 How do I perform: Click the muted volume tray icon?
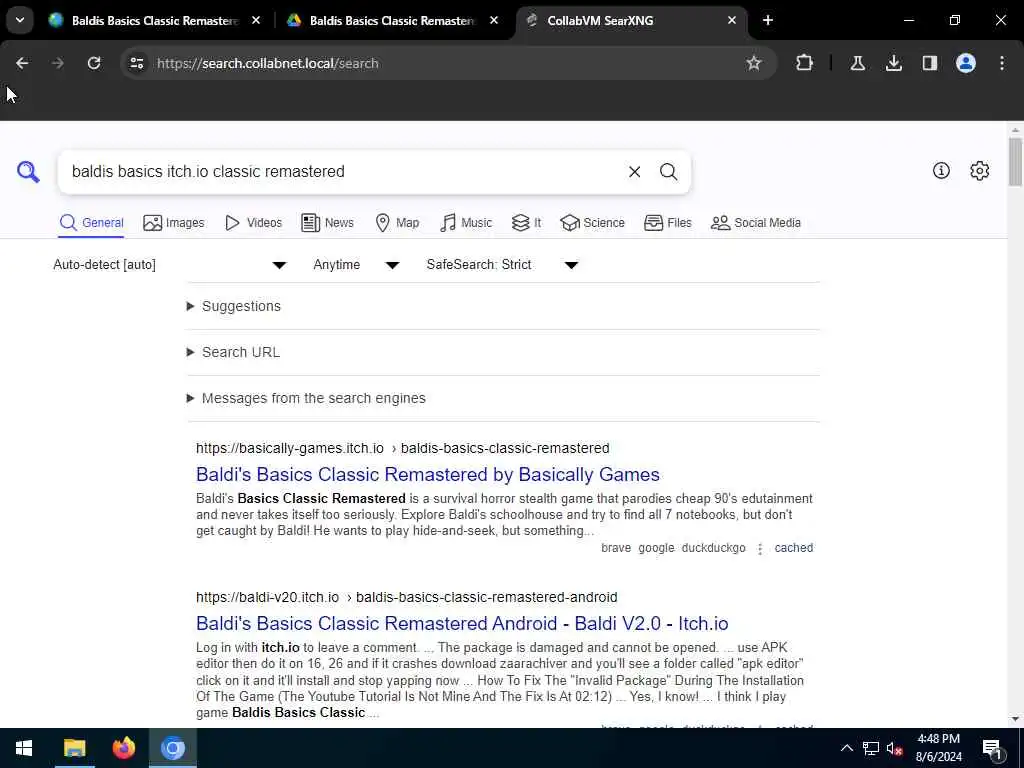pyautogui.click(x=894, y=748)
